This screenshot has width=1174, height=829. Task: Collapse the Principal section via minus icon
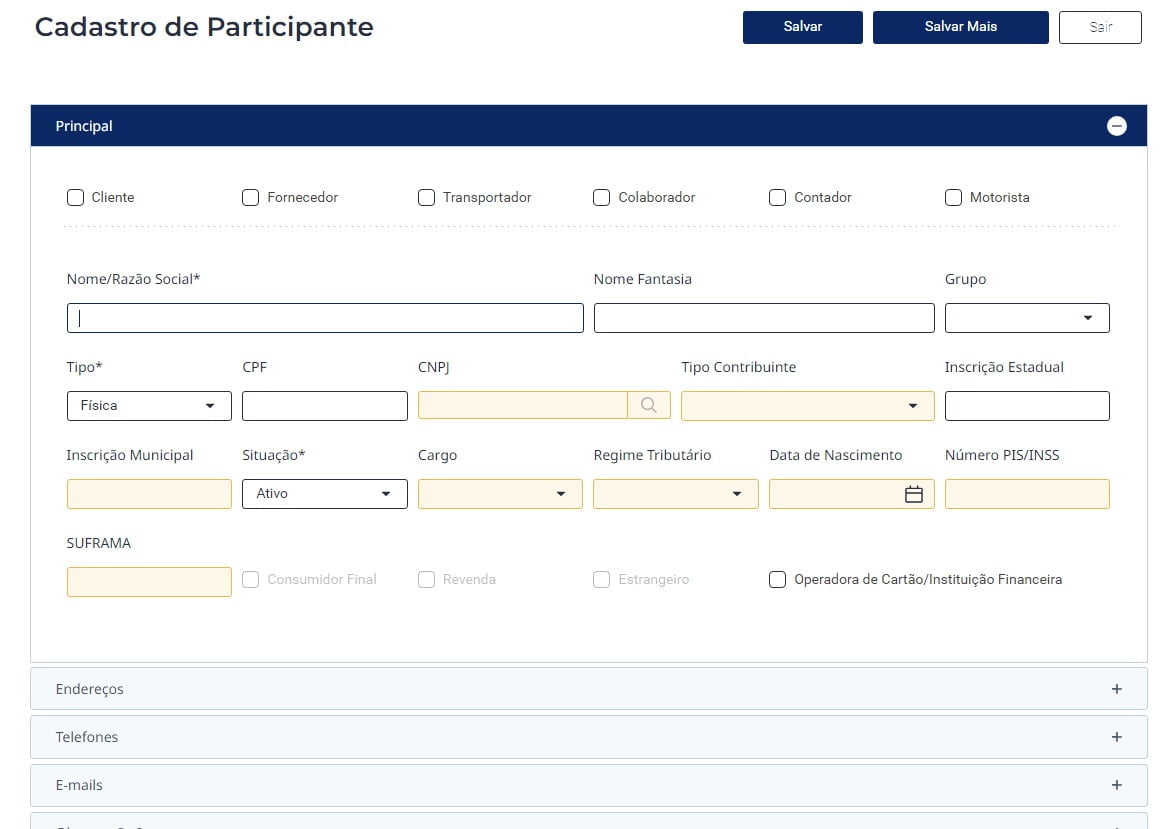(1117, 125)
